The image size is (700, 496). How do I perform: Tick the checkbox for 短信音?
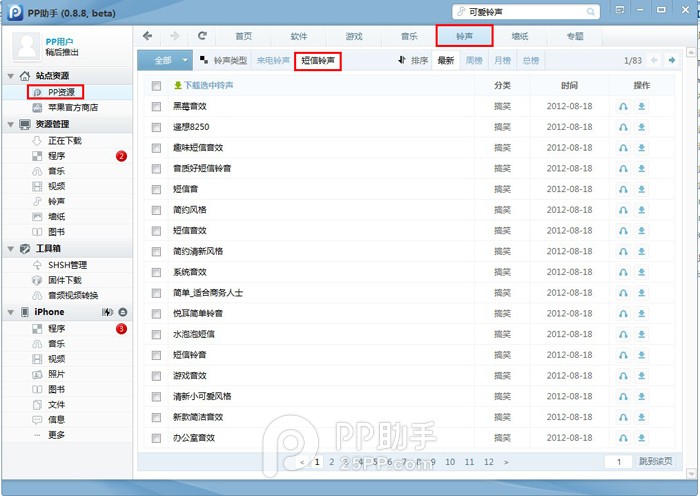(x=156, y=190)
